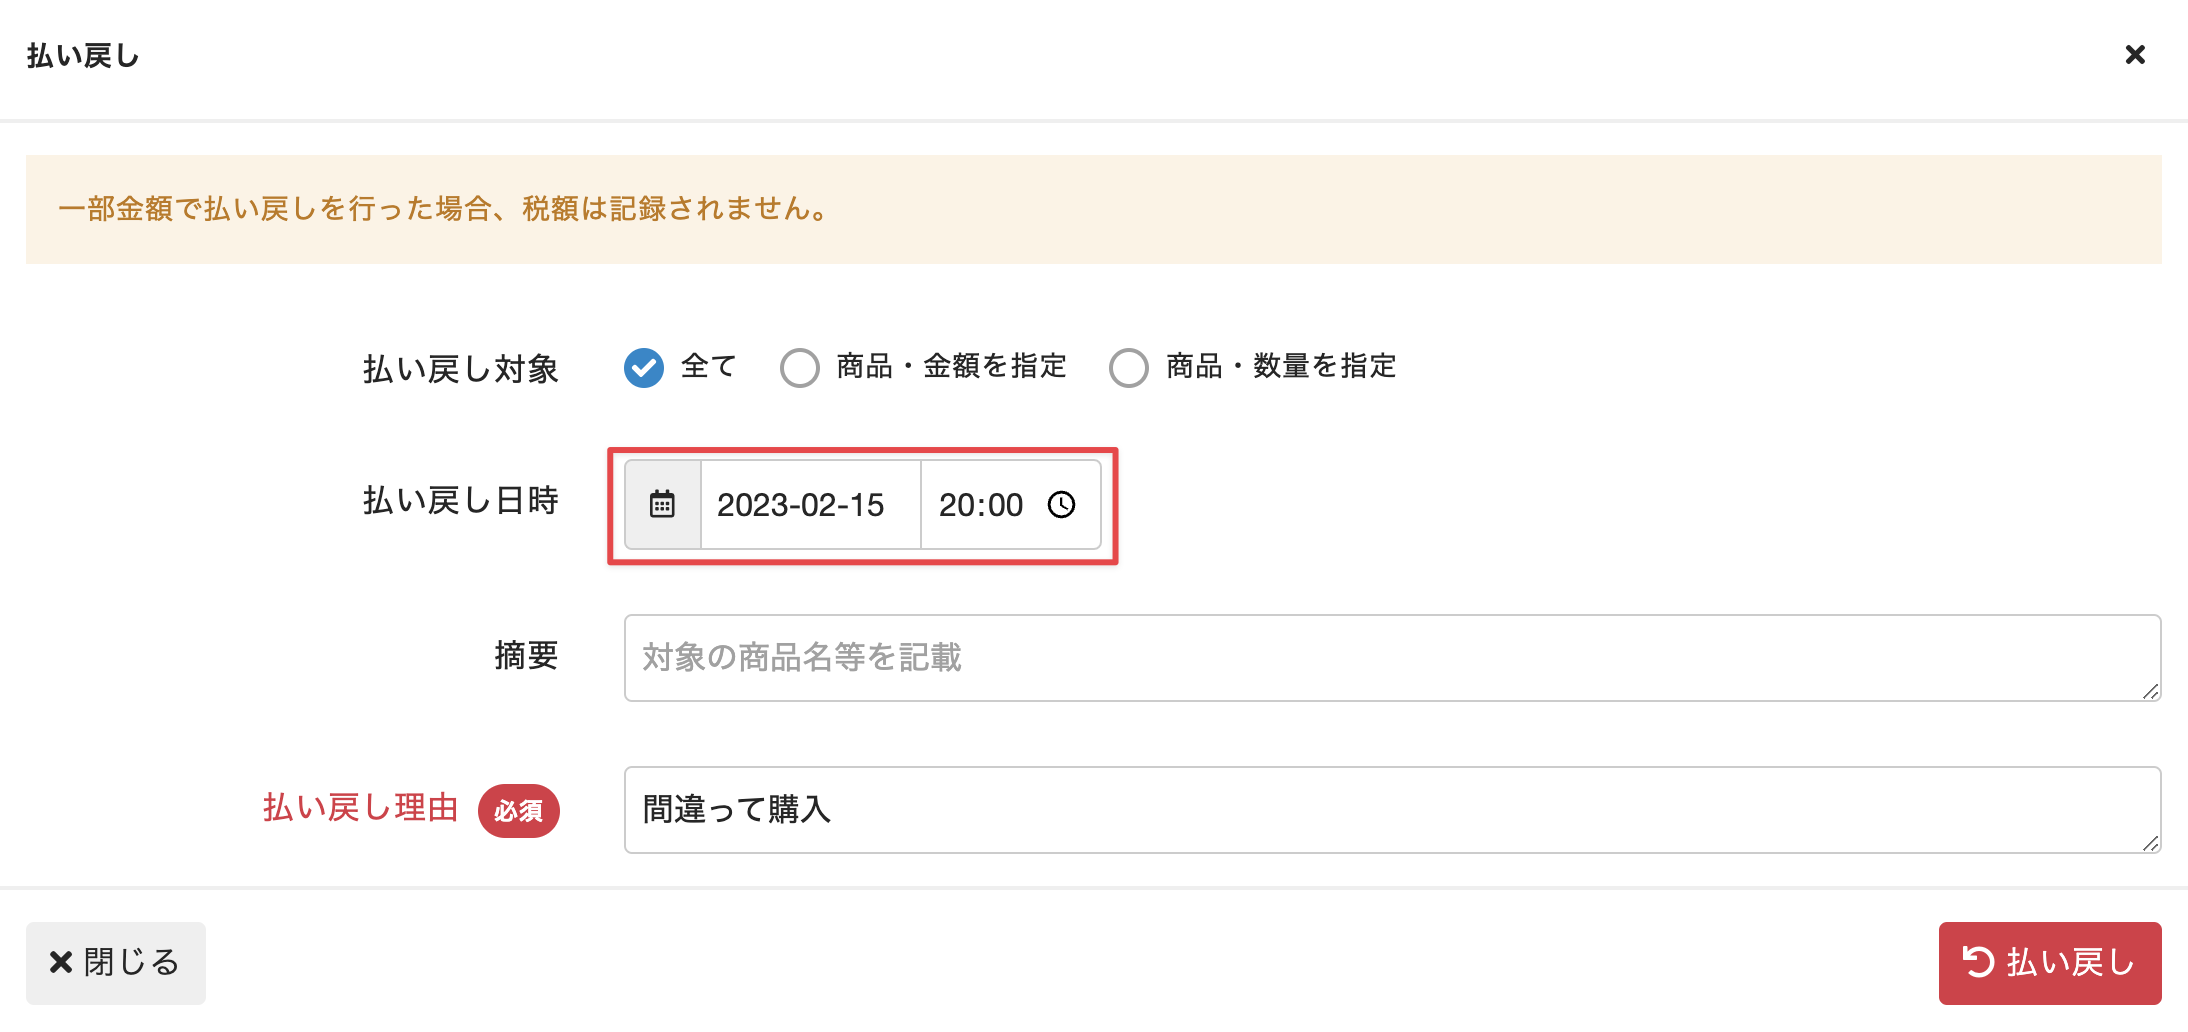
Task: Click the red 払い戻し理由 label
Action: [x=360, y=808]
